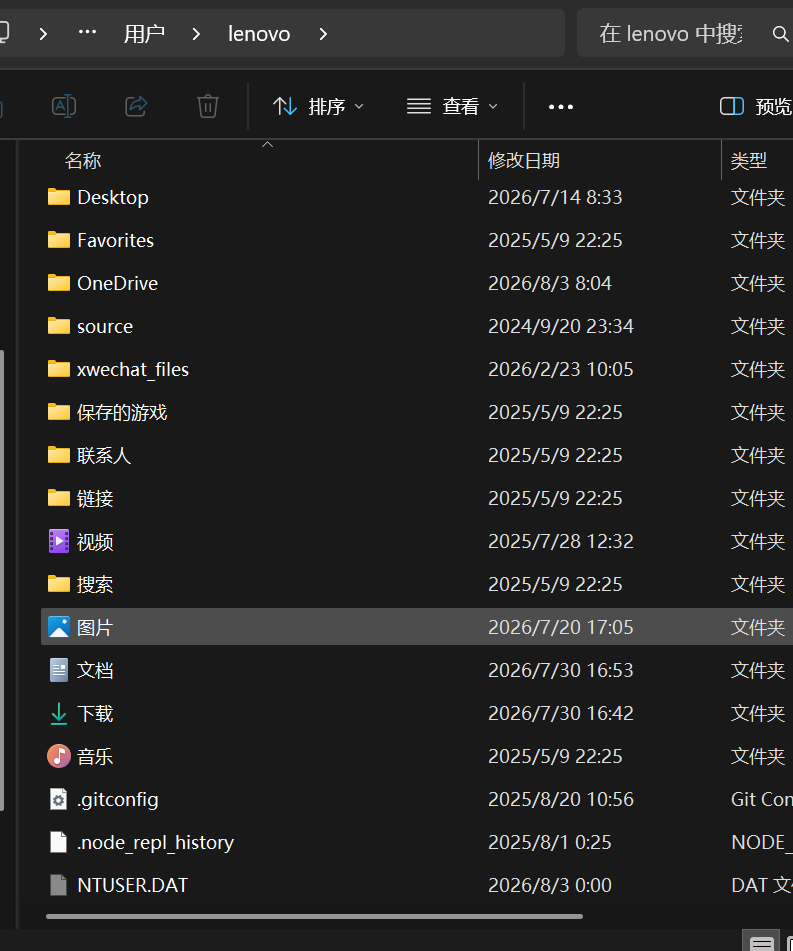Click the Git Con type cell
Image resolution: width=793 pixels, height=951 pixels.
point(761,800)
